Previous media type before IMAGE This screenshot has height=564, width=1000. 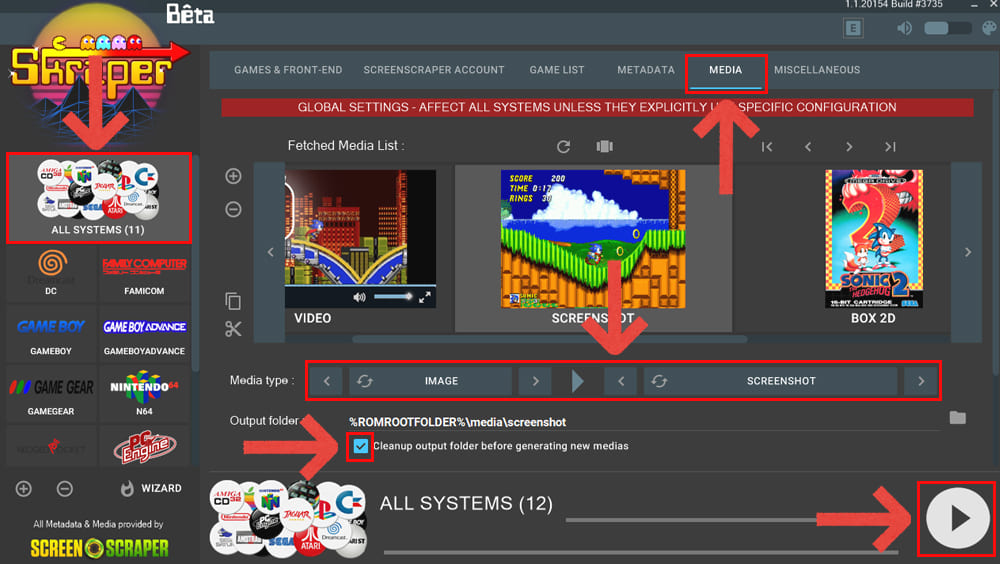pyautogui.click(x=327, y=381)
